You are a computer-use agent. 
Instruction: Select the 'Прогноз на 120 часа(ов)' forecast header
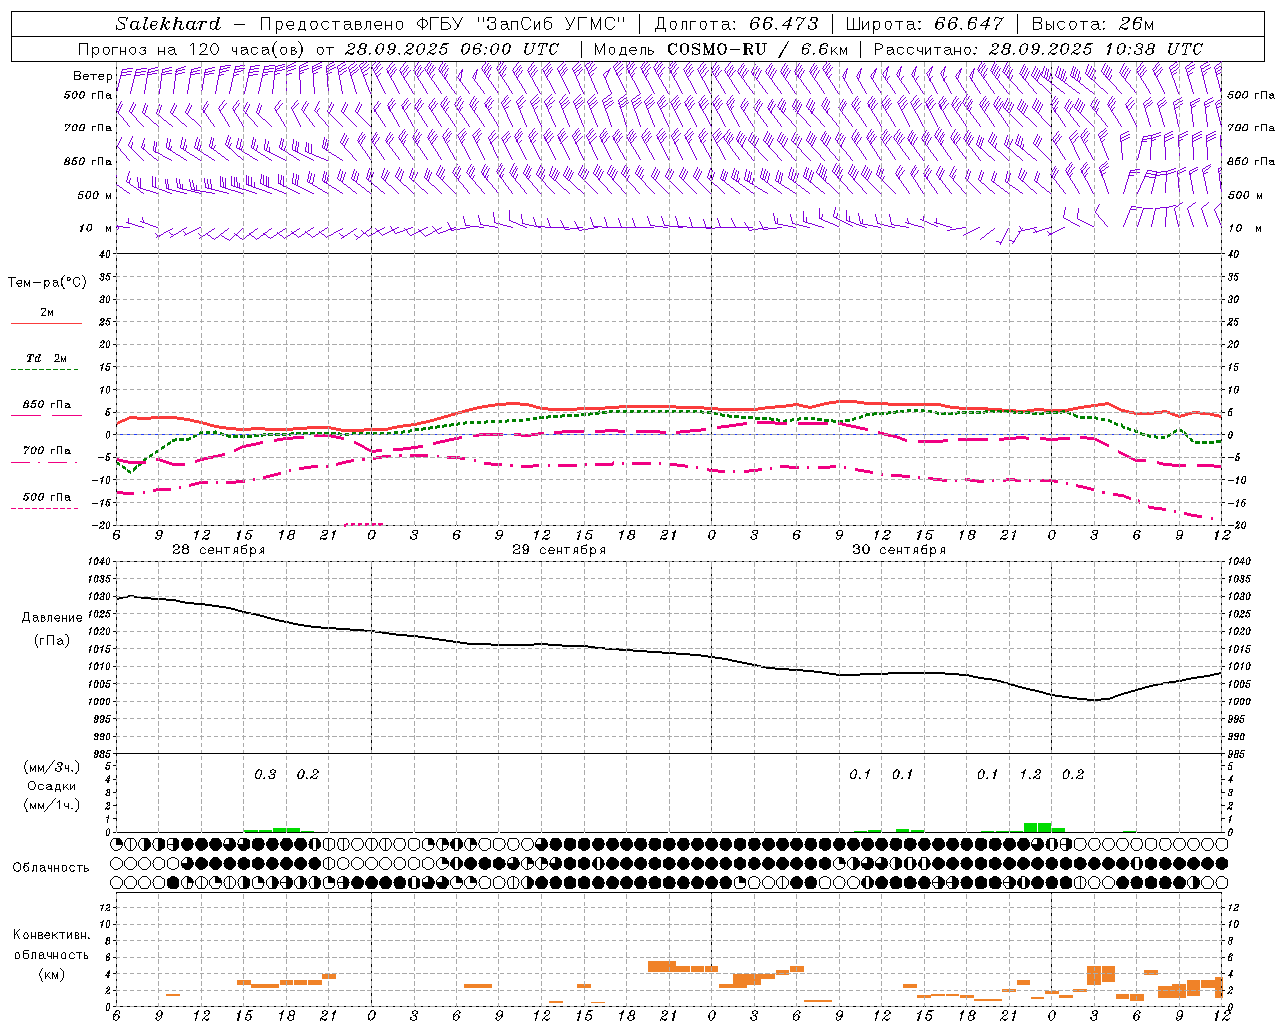193,49
